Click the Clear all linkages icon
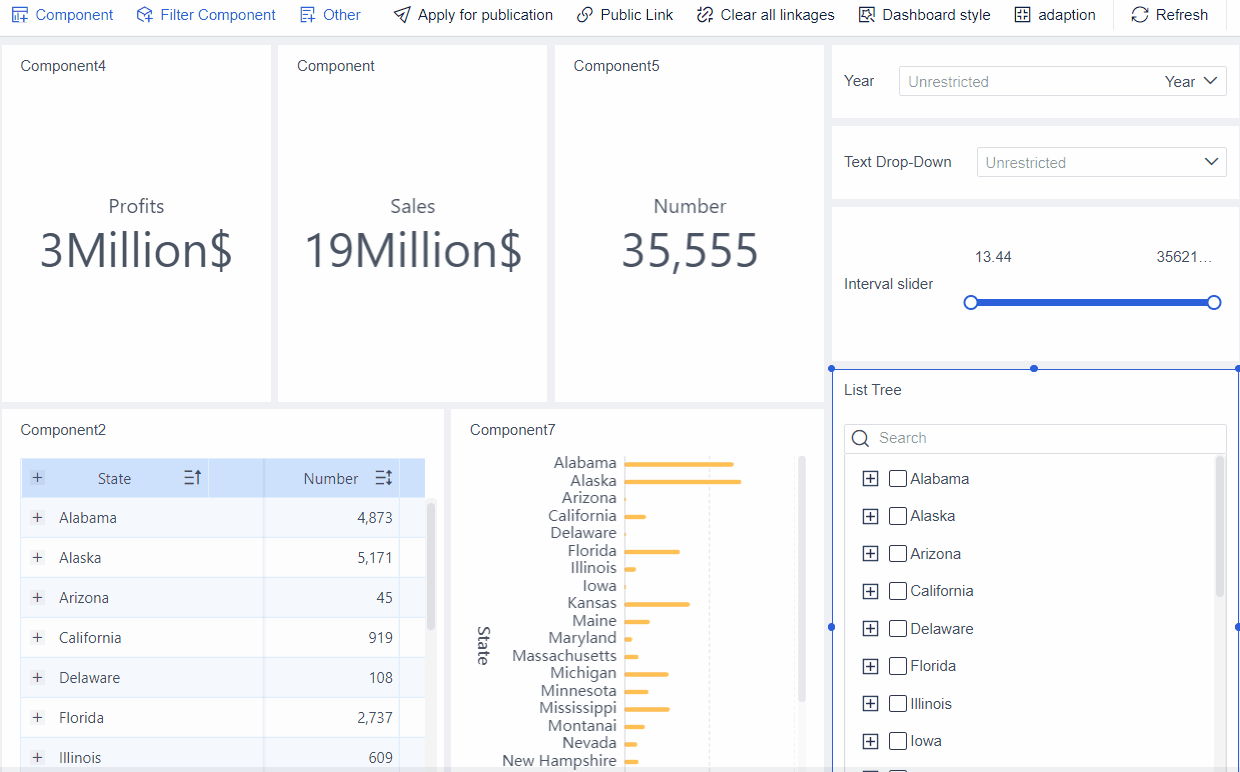Viewport: 1240px width, 772px height. point(705,15)
